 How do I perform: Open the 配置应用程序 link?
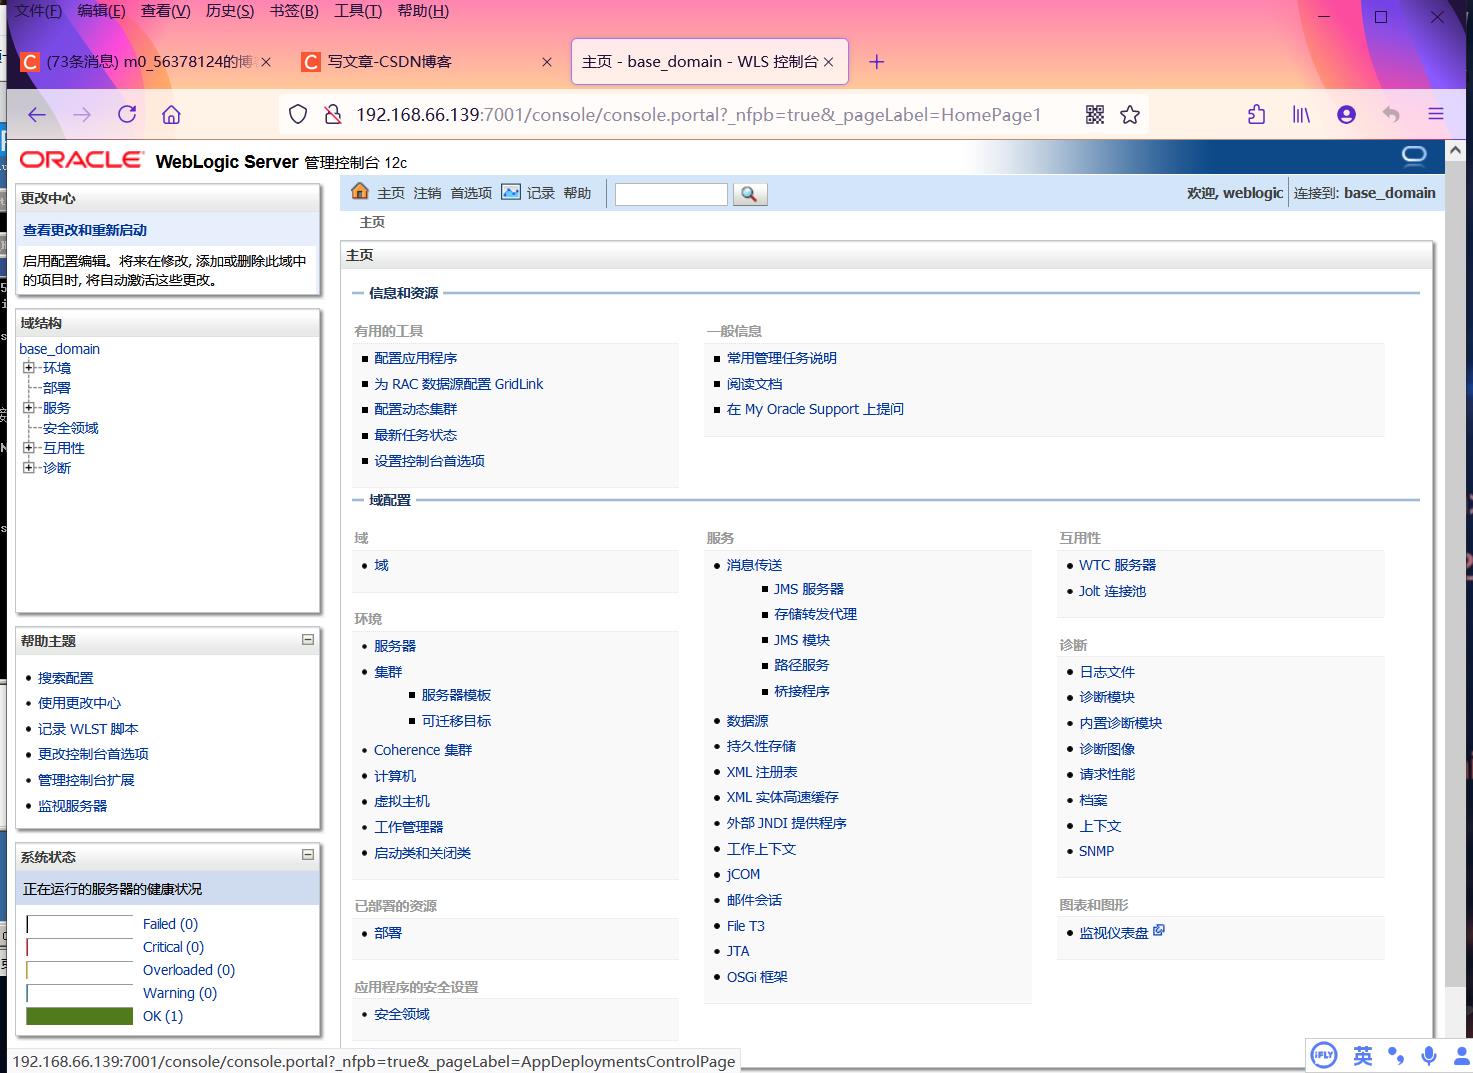[x=416, y=358]
